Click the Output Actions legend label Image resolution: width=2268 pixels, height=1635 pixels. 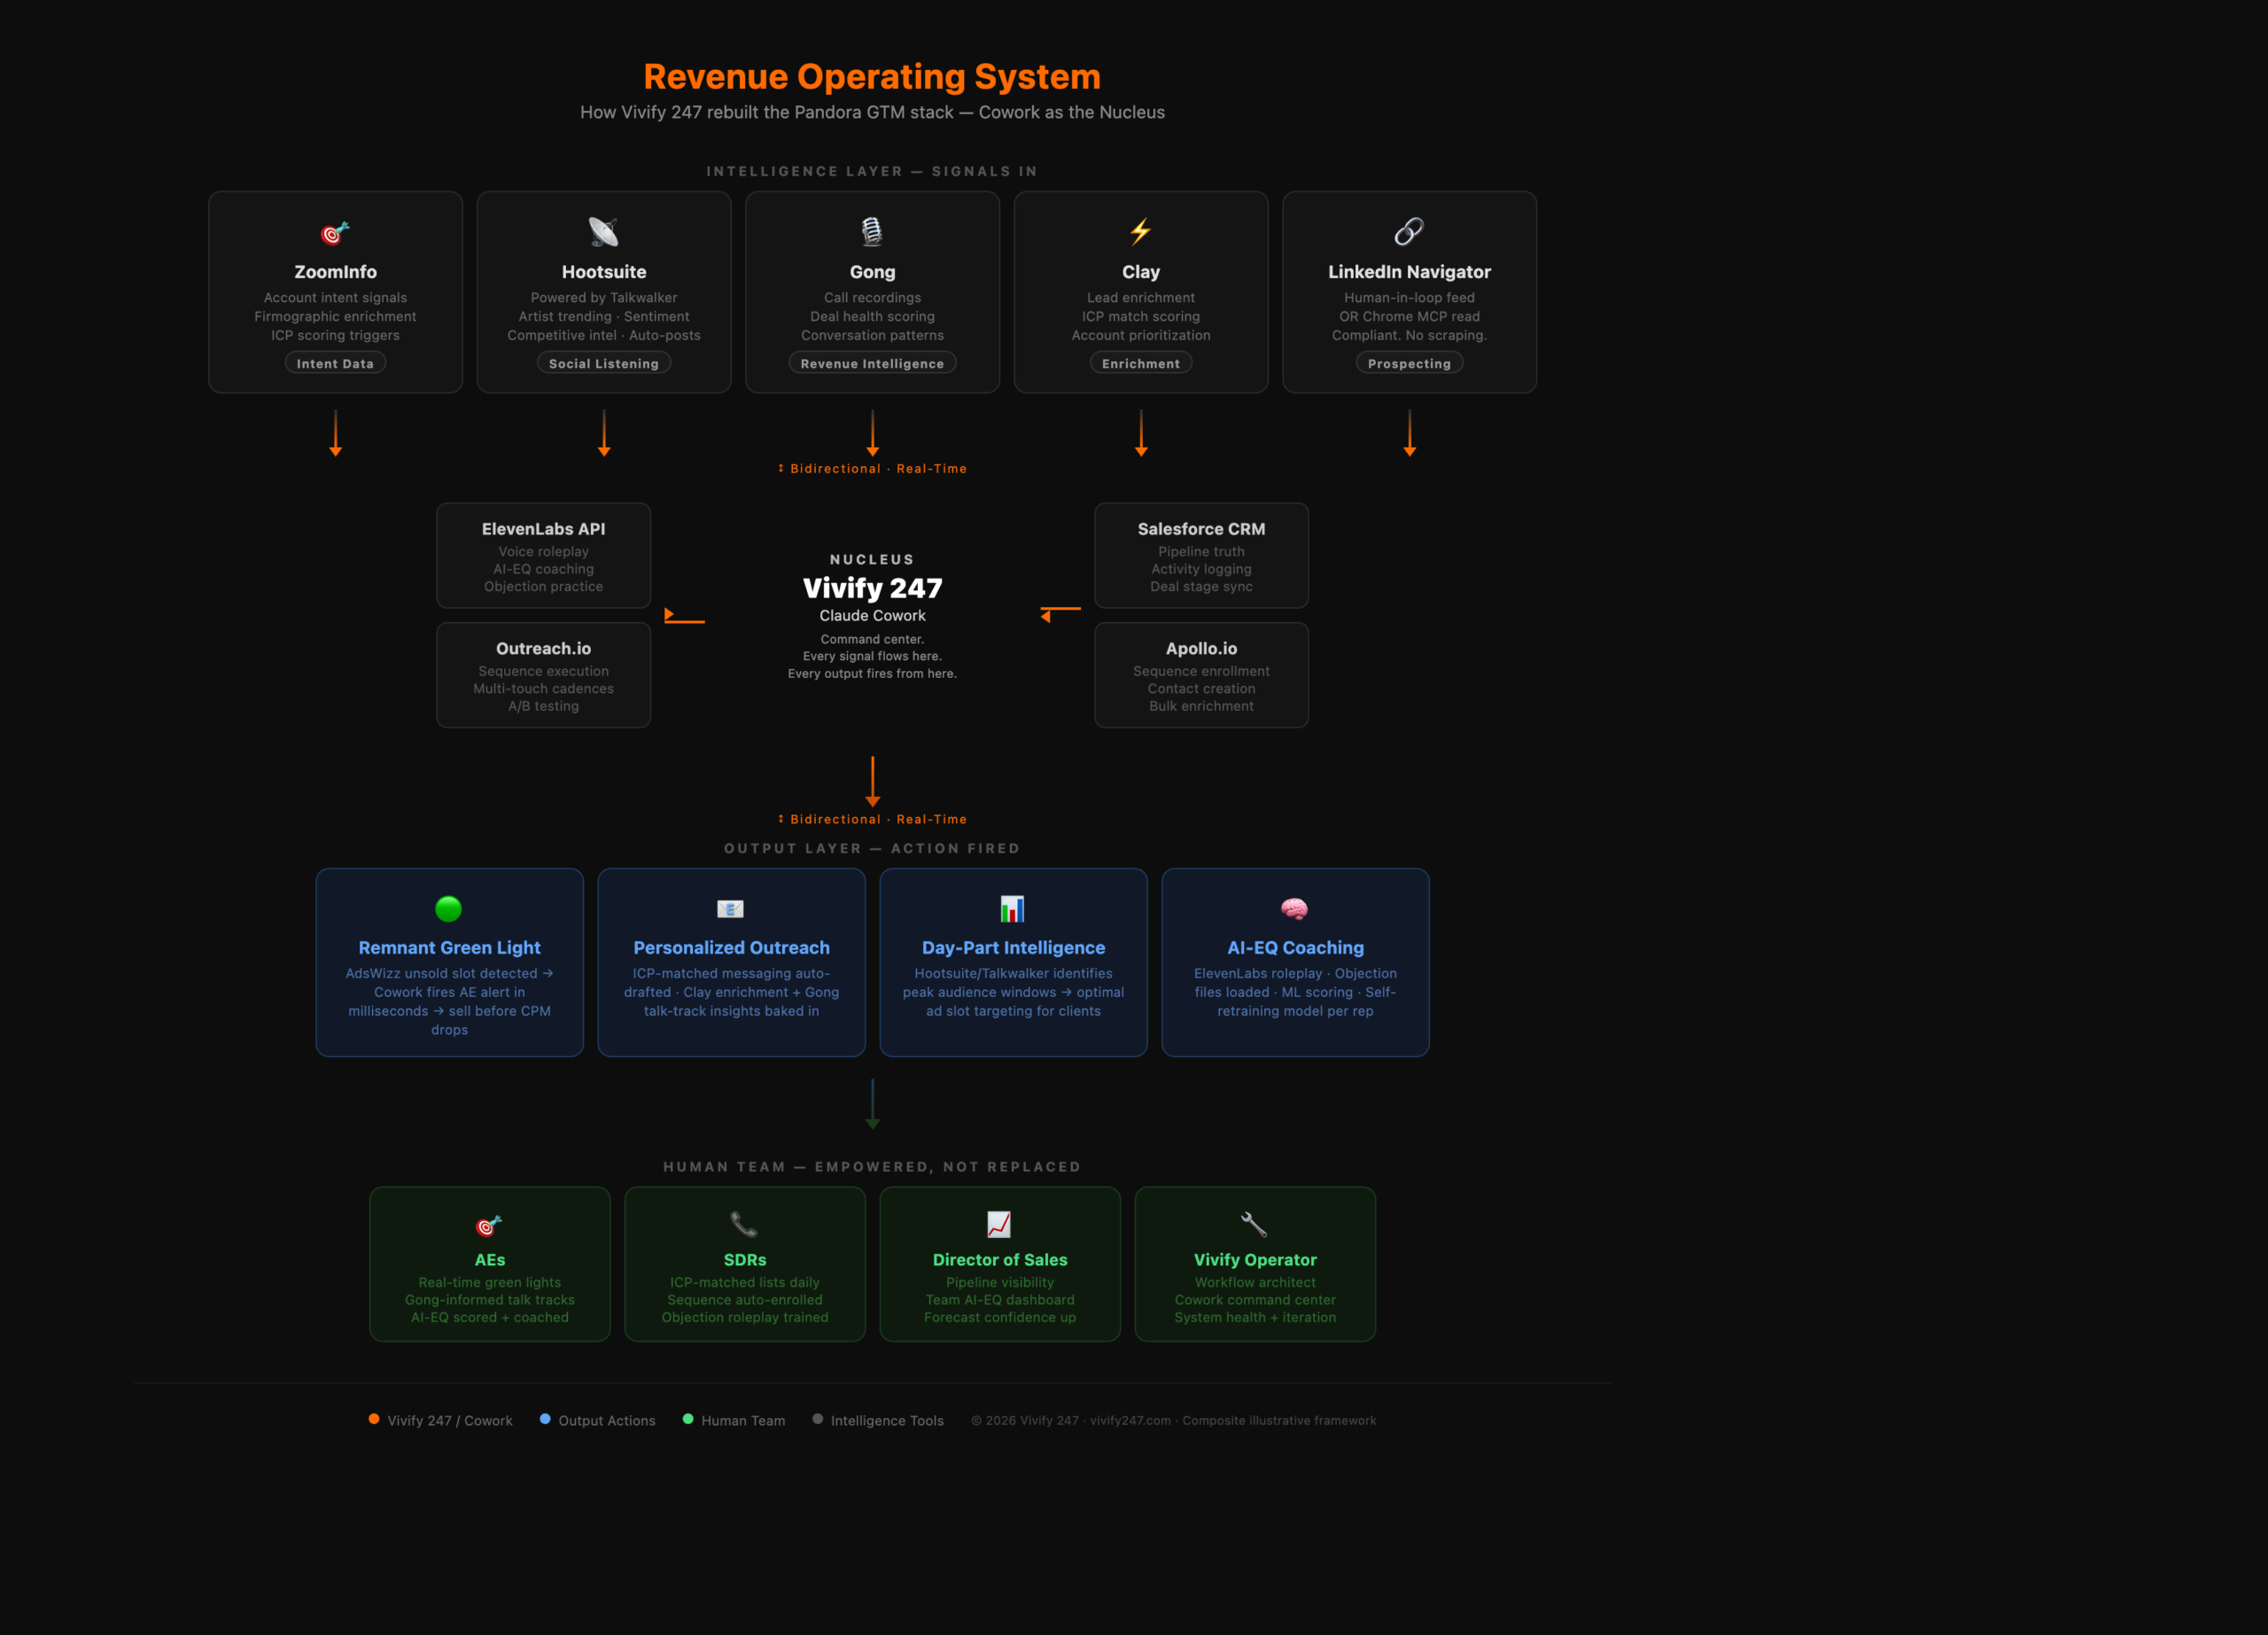click(x=607, y=1420)
